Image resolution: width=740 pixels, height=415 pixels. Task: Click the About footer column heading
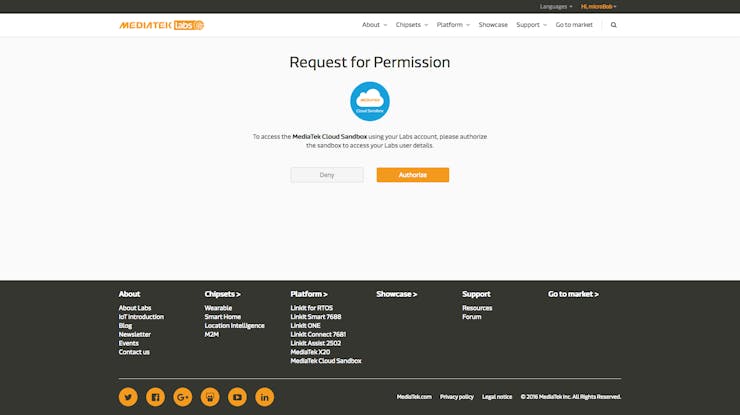(x=129, y=294)
